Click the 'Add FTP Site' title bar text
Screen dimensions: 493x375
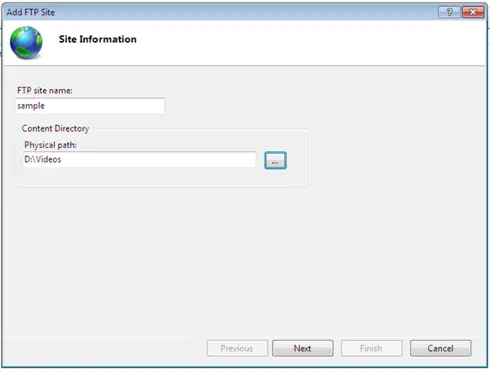(x=31, y=12)
